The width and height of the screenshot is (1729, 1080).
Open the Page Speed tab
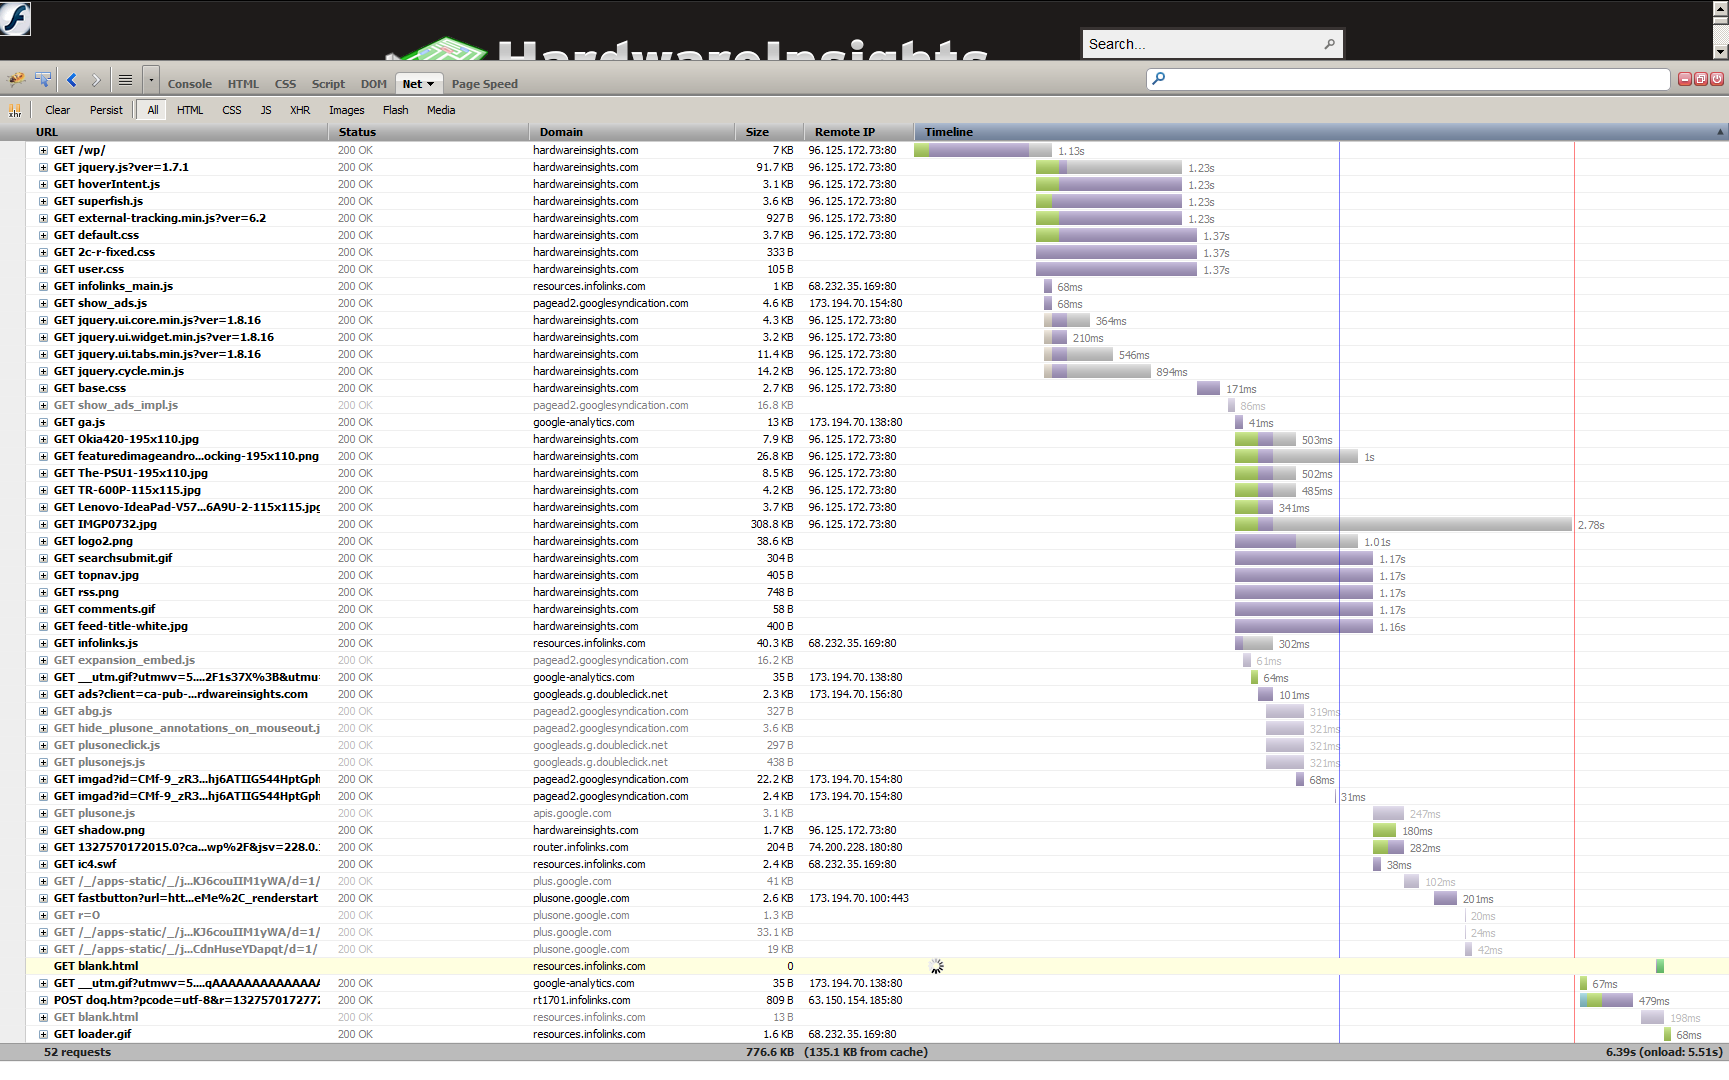pos(485,84)
